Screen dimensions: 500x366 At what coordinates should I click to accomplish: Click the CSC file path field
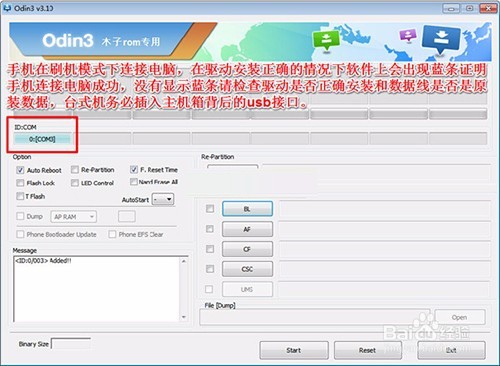coord(384,269)
